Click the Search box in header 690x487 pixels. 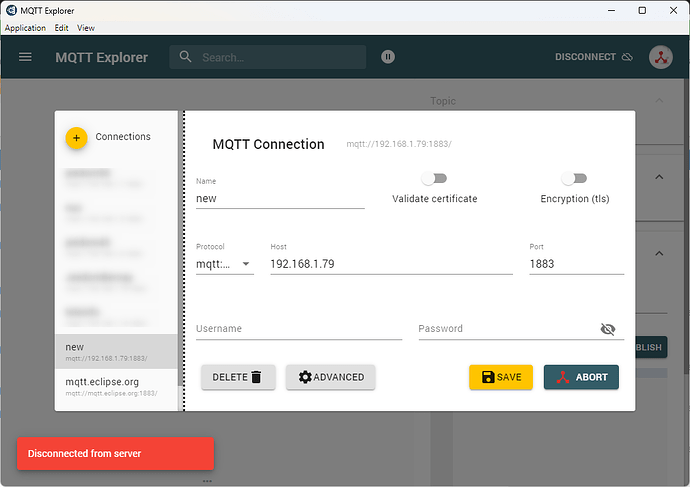click(x=268, y=57)
